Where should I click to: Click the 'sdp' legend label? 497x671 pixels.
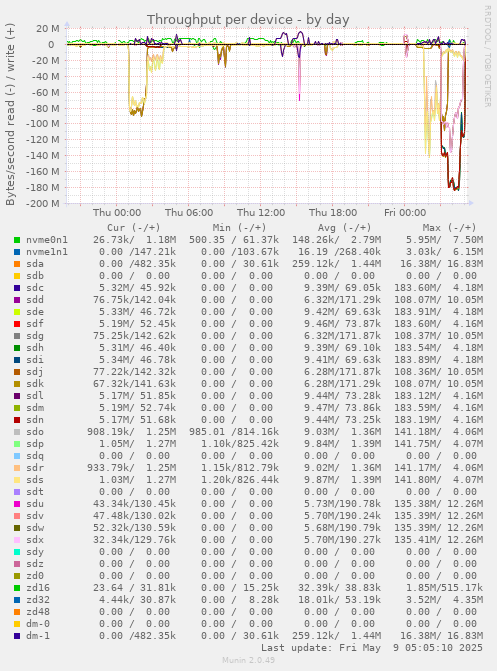tap(35, 444)
